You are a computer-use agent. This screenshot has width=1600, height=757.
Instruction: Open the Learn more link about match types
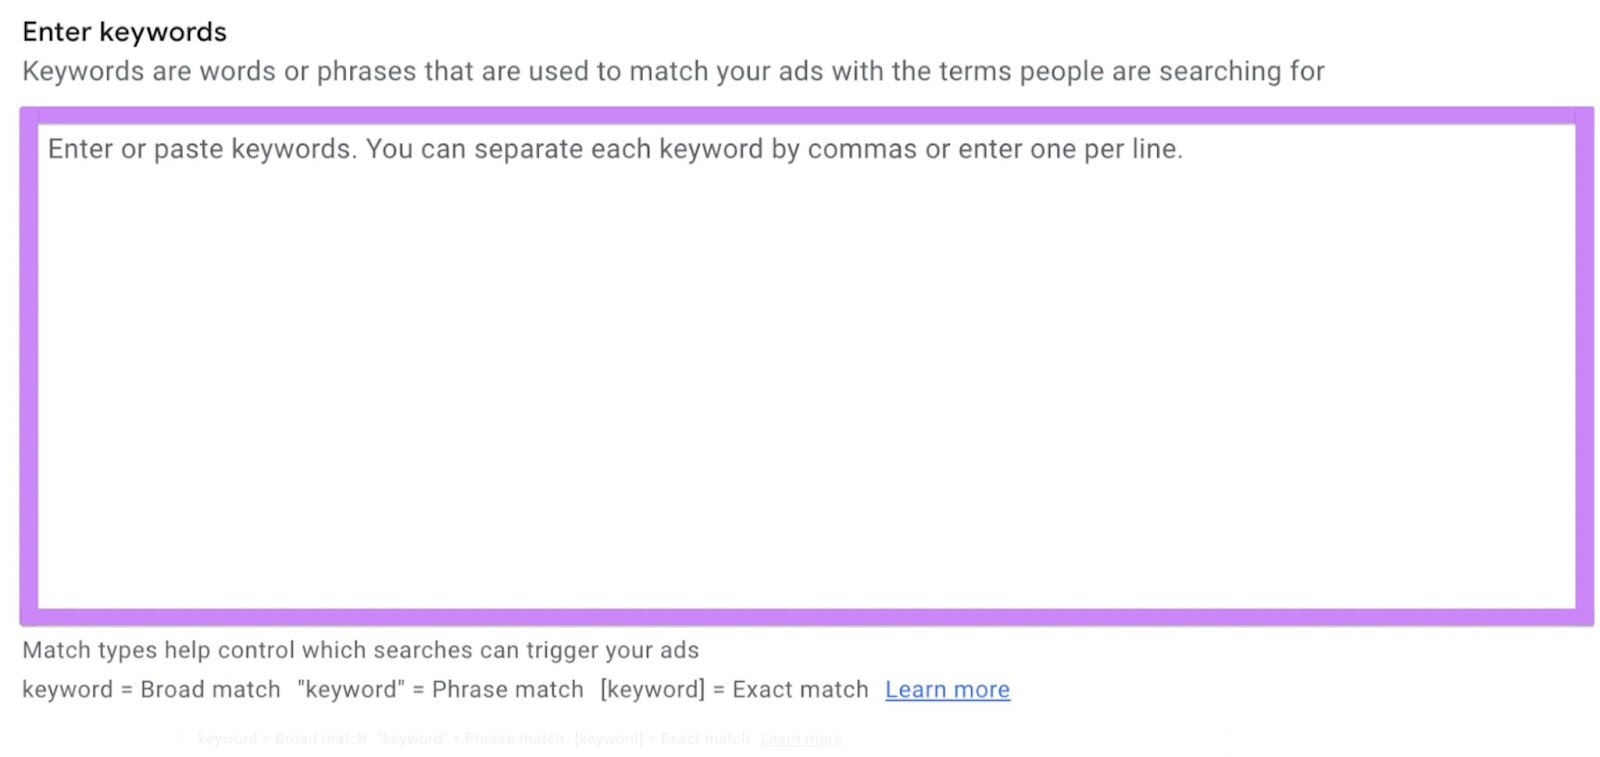click(947, 689)
